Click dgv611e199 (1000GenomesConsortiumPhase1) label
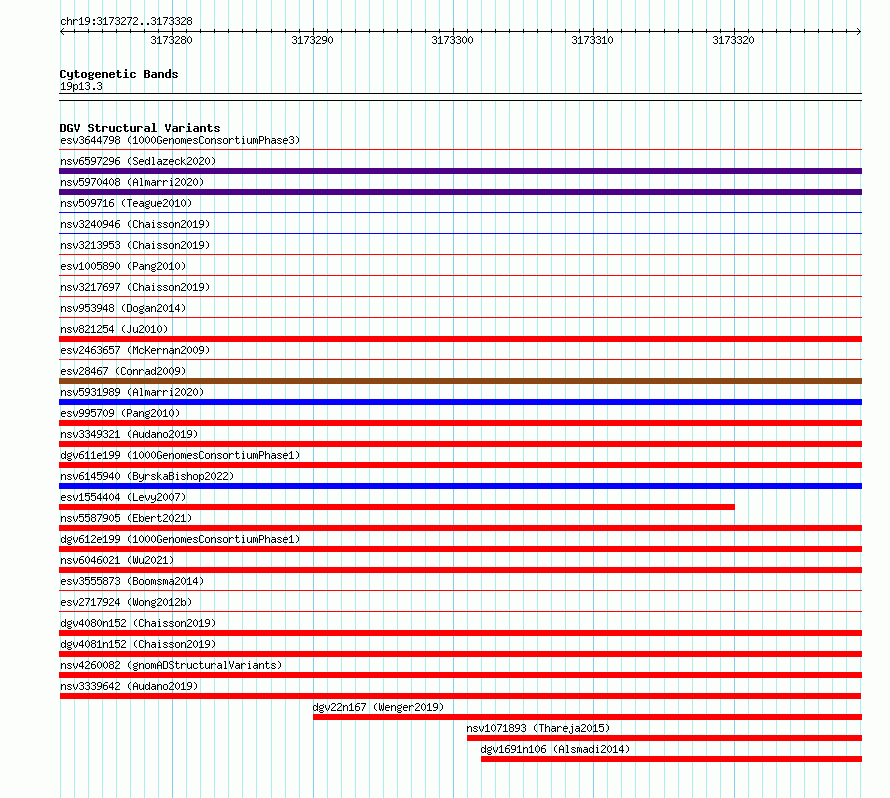The height and width of the screenshot is (798, 890). coord(180,455)
